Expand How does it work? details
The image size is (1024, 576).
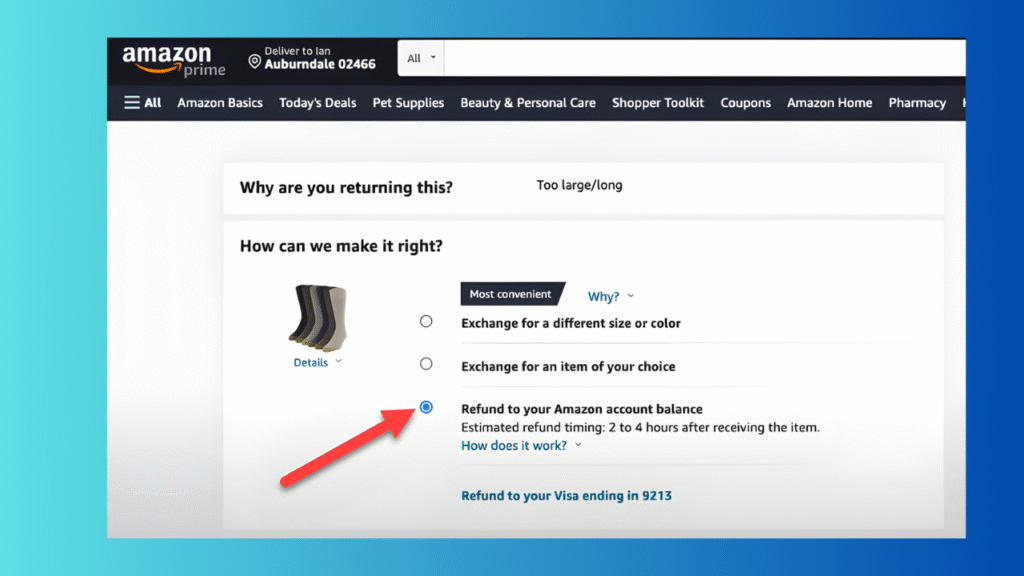tap(520, 446)
